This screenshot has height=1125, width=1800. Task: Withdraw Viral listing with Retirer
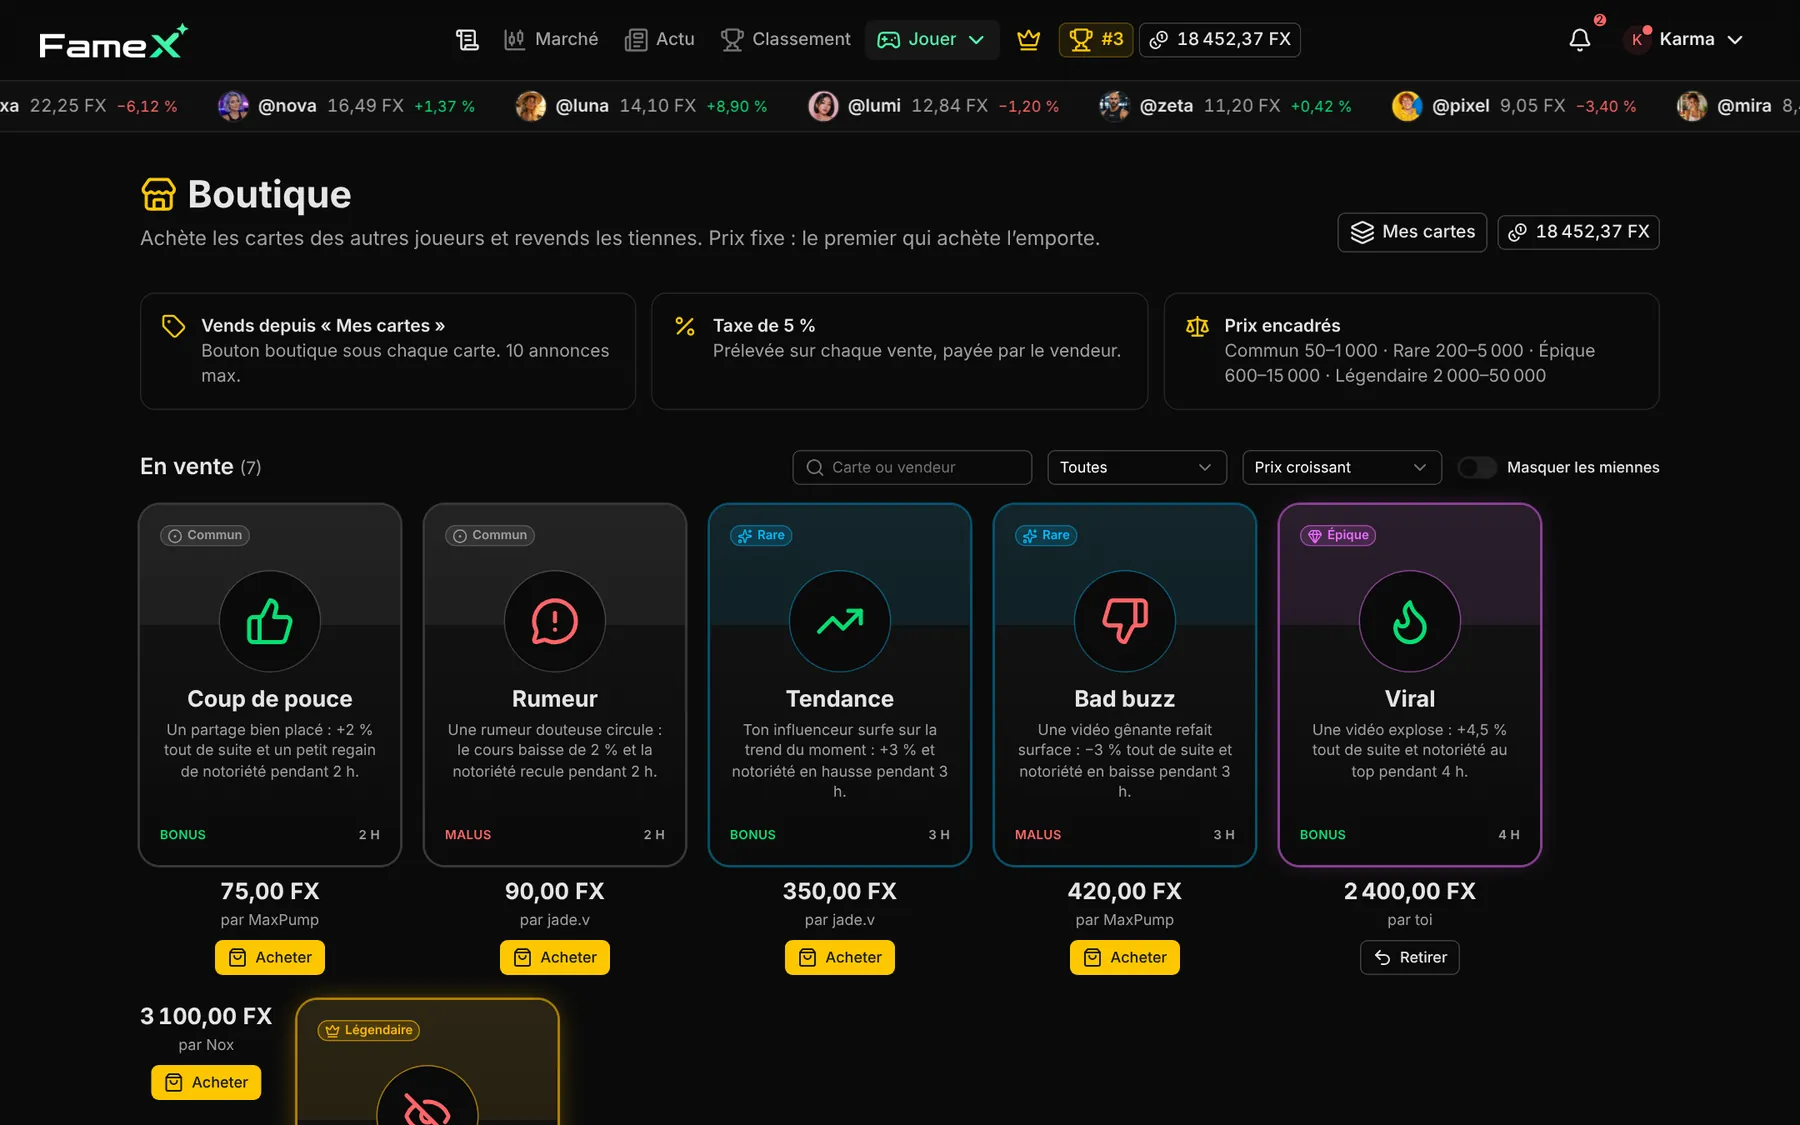1410,957
